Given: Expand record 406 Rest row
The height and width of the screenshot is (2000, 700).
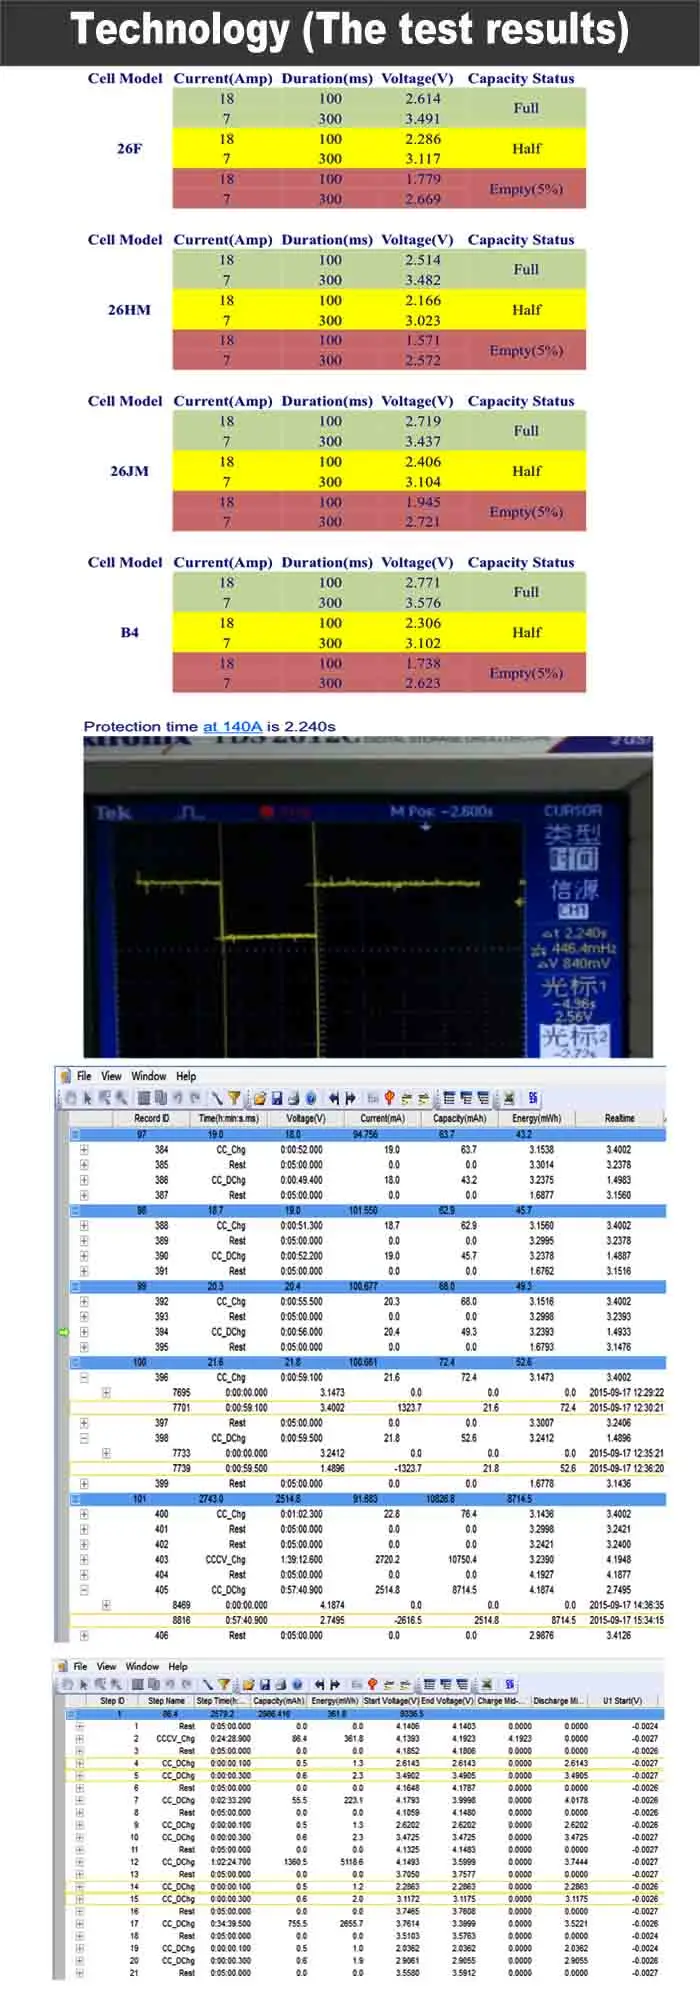Looking at the screenshot, I should pyautogui.click(x=84, y=1636).
